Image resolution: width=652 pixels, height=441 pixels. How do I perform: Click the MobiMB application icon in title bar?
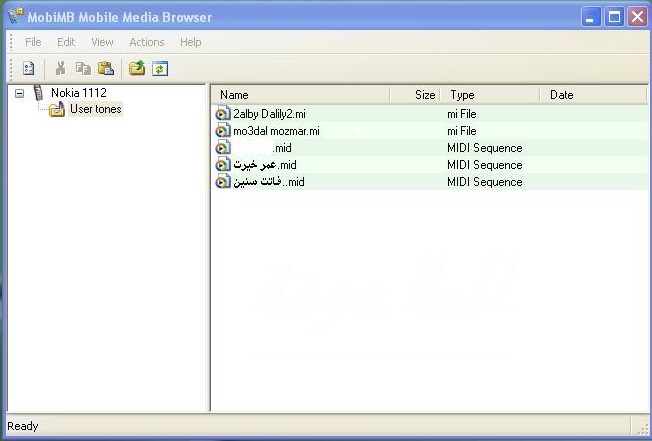pyautogui.click(x=16, y=16)
